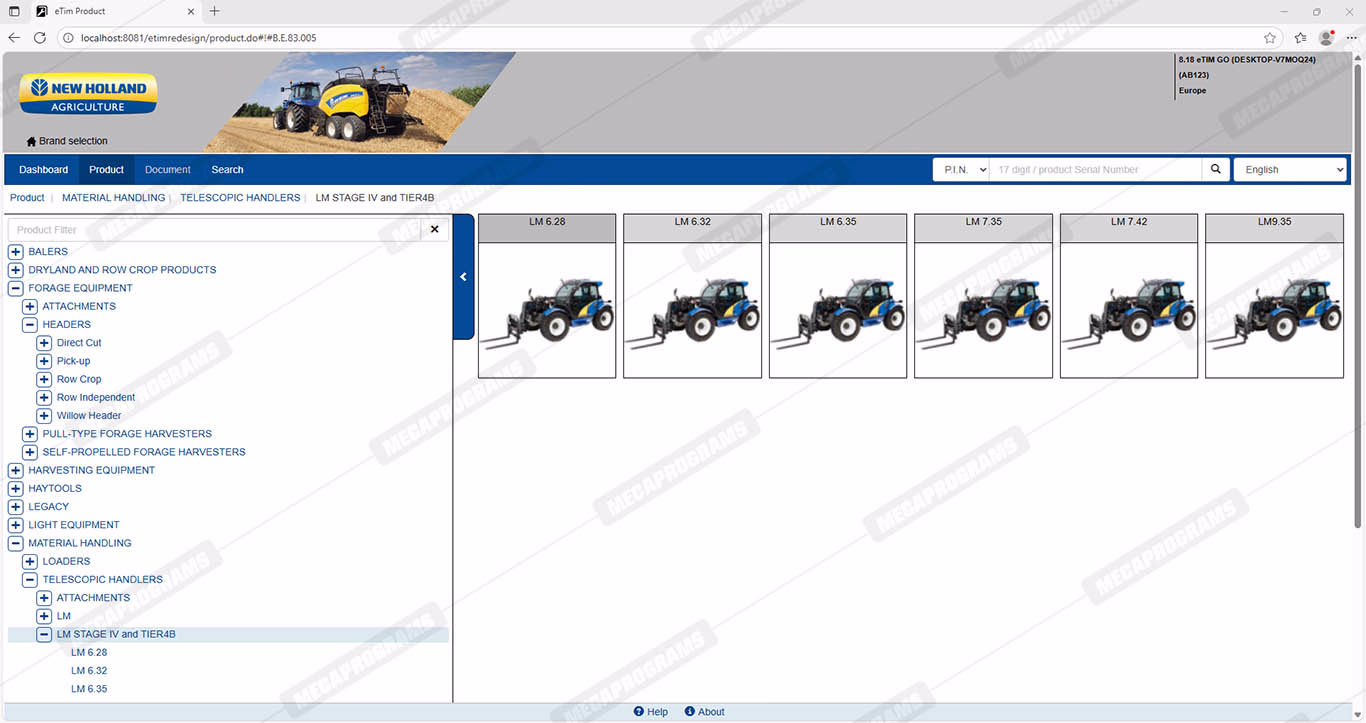
Task: Collapse the FORAGE EQUIPMENT tree node
Action: coord(16,288)
